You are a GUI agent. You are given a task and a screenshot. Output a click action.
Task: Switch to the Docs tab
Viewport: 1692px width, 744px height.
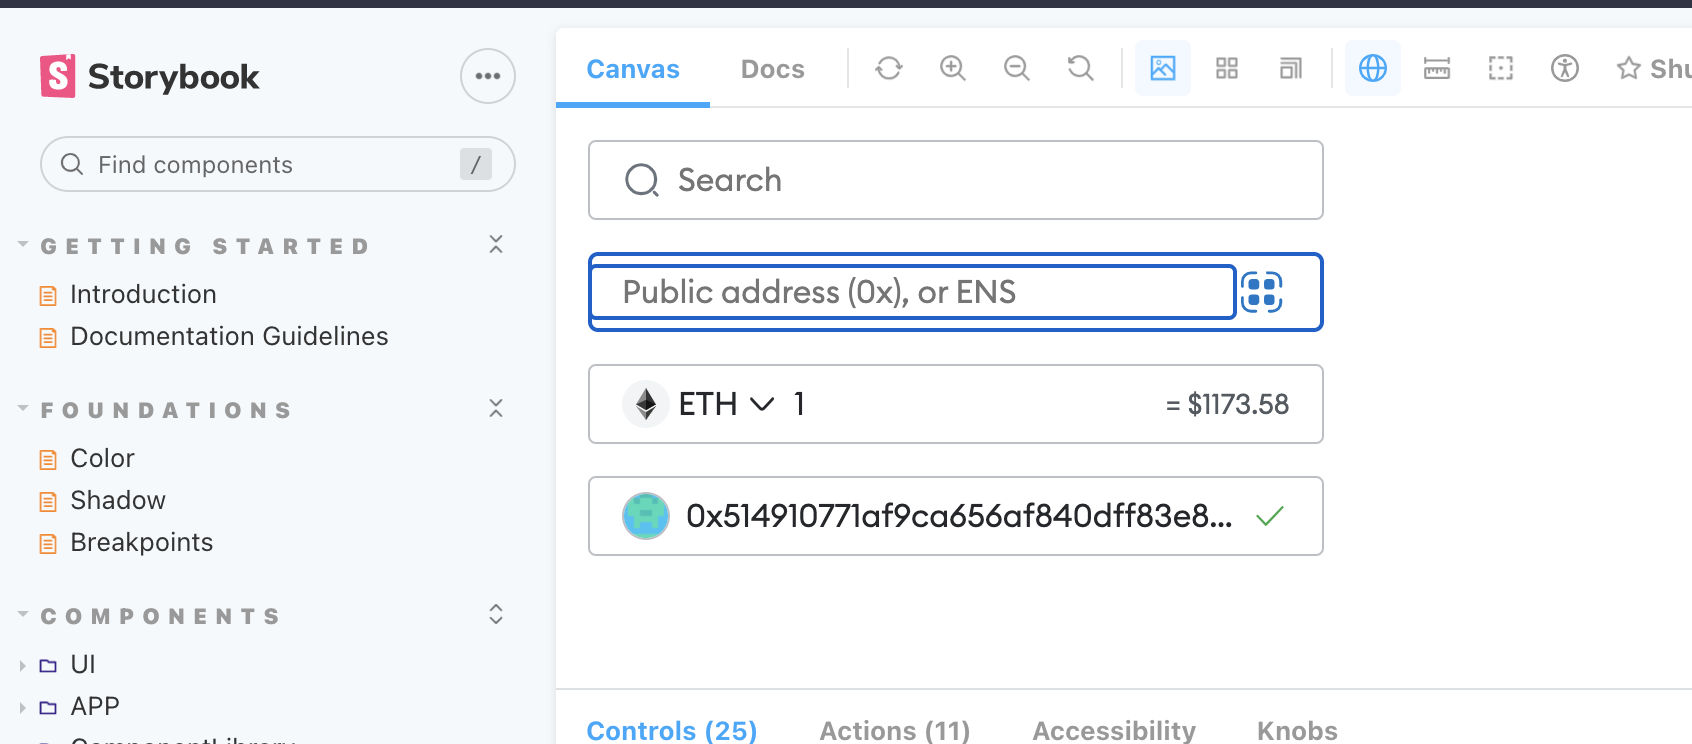772,68
